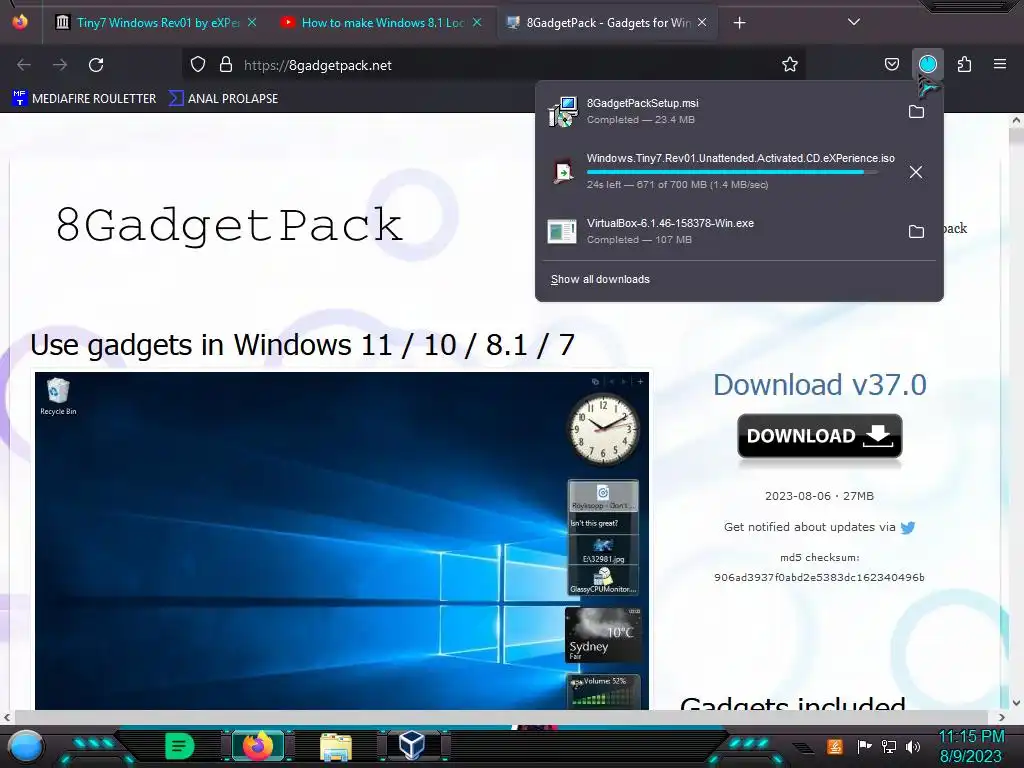Open containing folder for 8GadgetPackSetup.msi
1024x768 pixels.
pos(916,112)
